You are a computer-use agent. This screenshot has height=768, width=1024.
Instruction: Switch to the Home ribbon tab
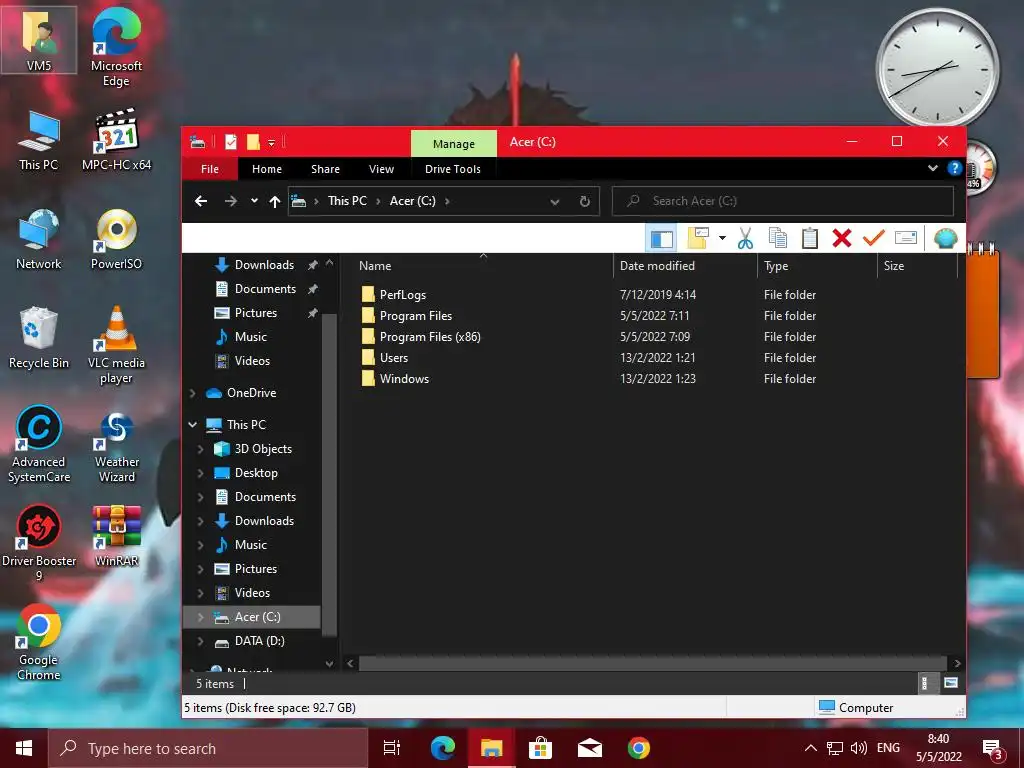pos(267,169)
